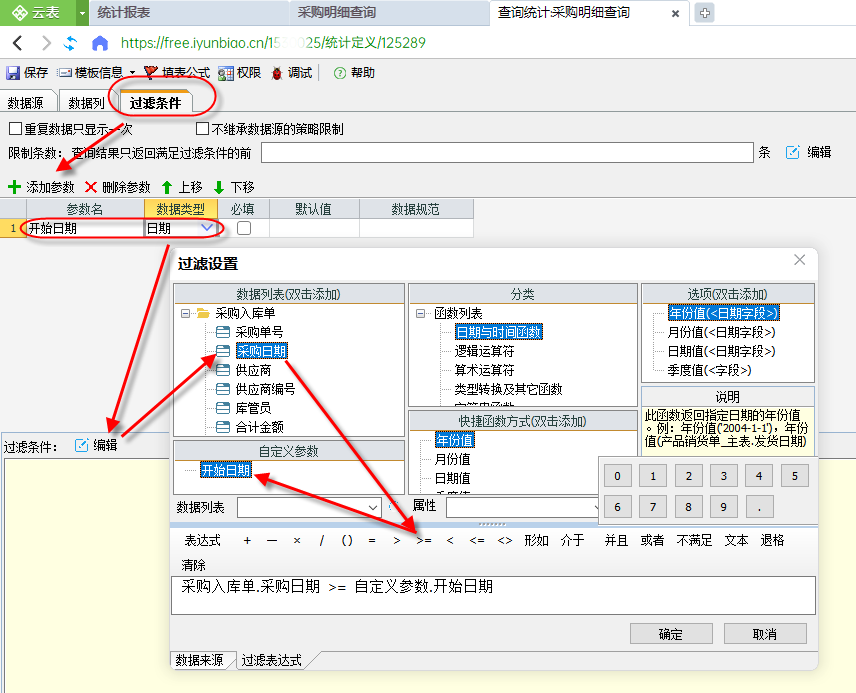Screen dimensions: 856x693
Task: Close the 过滤设置 dialog
Action: tap(799, 260)
